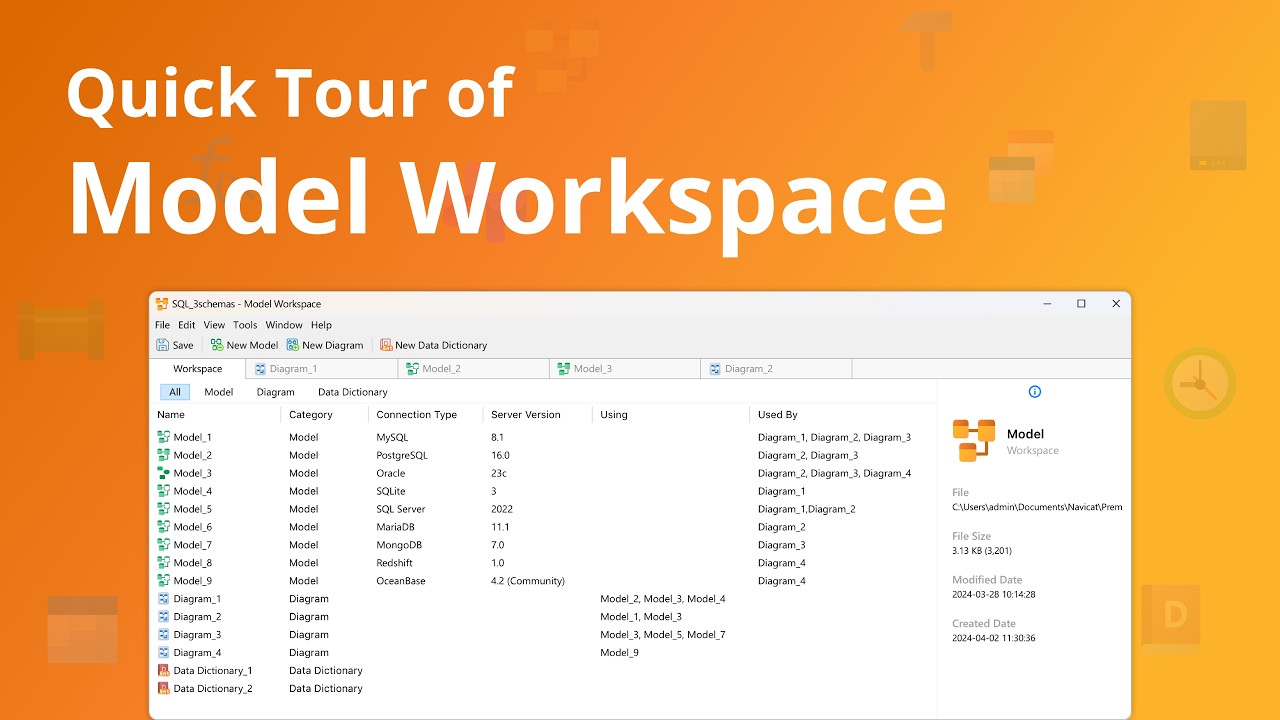The width and height of the screenshot is (1280, 720).
Task: Click the 'Model_2, Model_3, Model_4' Using cell
Action: click(663, 599)
